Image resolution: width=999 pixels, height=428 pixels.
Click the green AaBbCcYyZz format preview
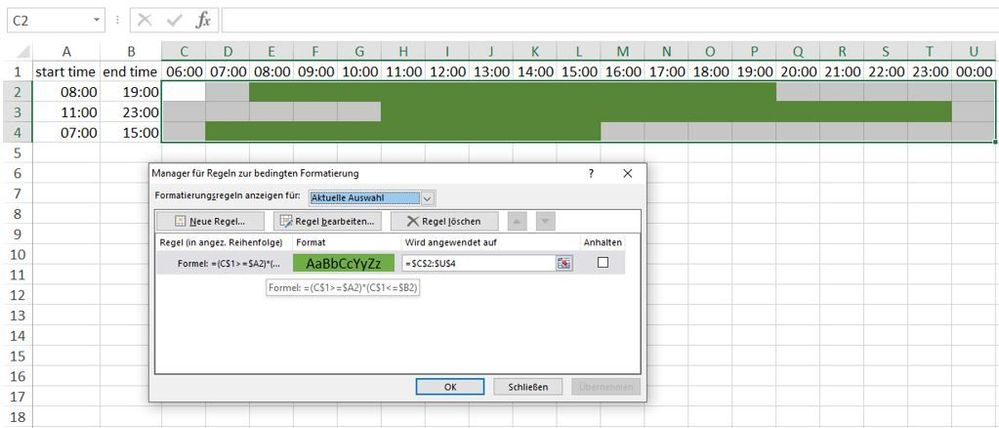[344, 263]
